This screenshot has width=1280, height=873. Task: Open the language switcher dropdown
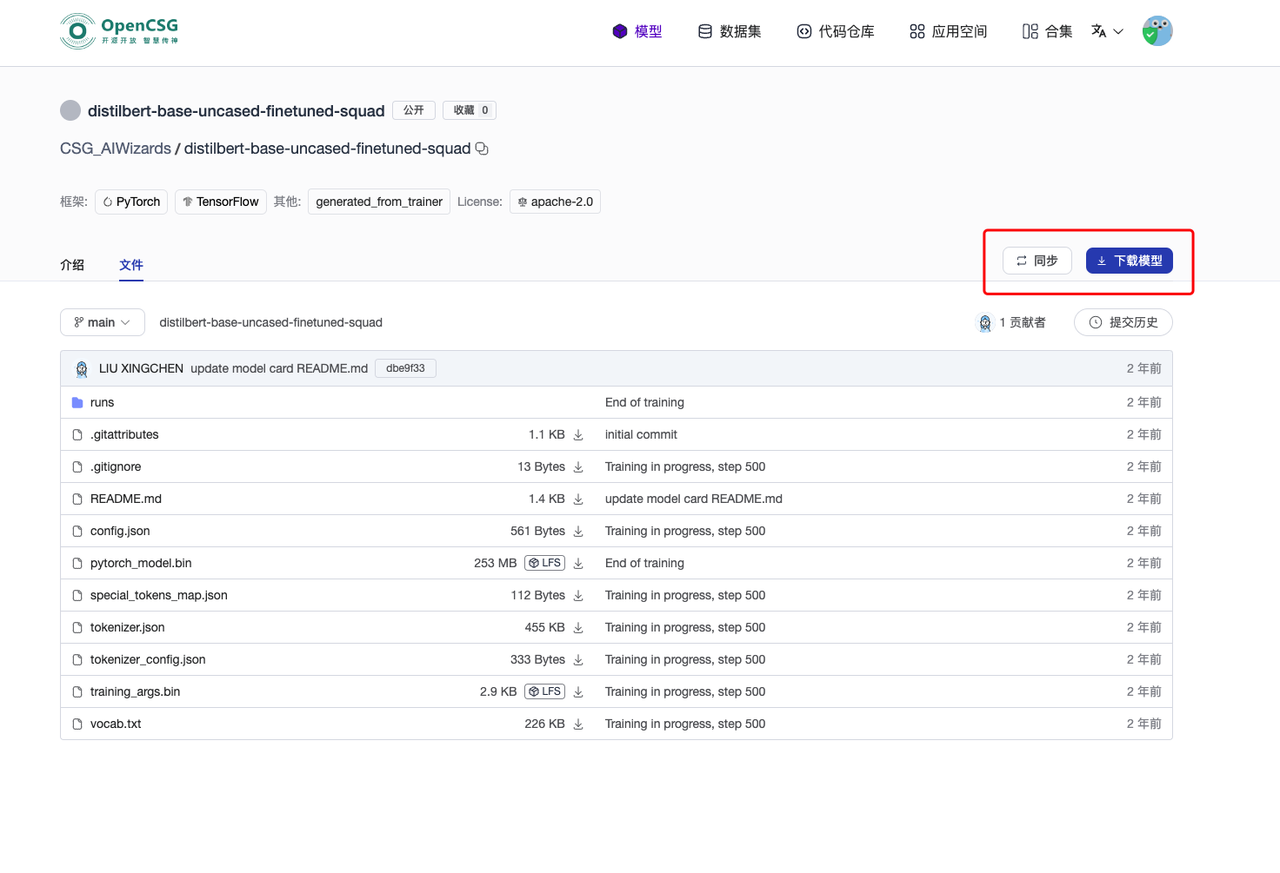click(x=1107, y=31)
